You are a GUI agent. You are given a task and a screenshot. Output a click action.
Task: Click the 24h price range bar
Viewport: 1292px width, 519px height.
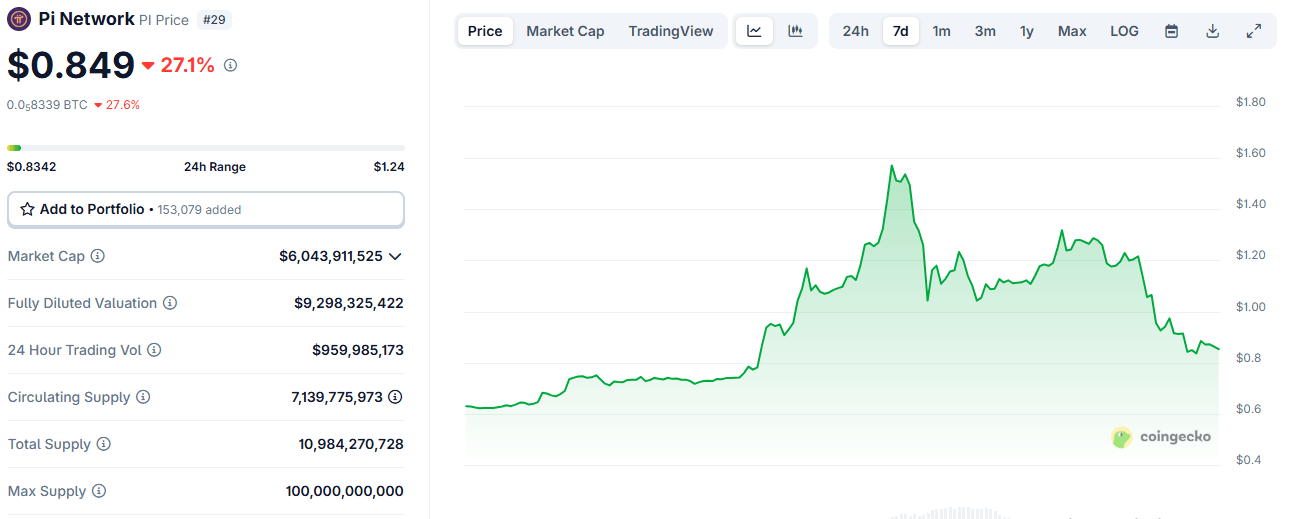[205, 148]
